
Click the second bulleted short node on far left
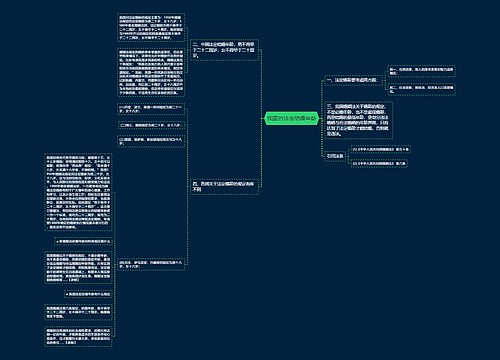pyautogui.click(x=88, y=294)
